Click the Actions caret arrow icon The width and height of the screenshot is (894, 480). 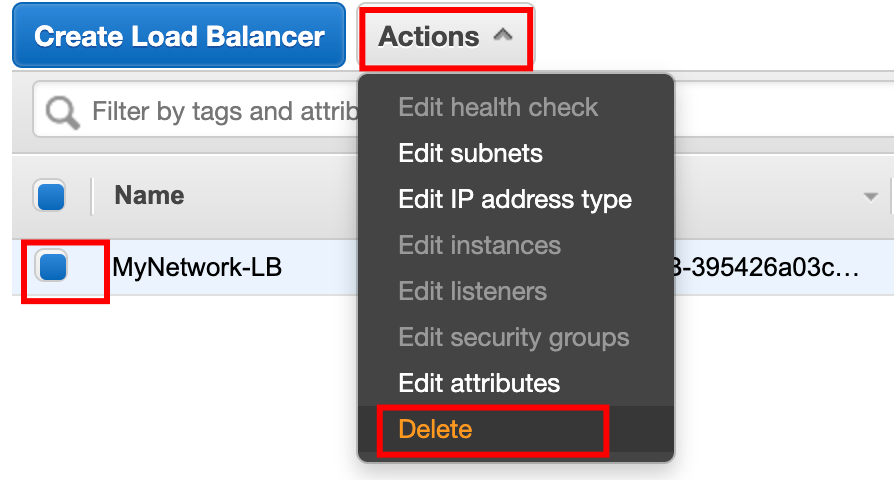(x=503, y=35)
